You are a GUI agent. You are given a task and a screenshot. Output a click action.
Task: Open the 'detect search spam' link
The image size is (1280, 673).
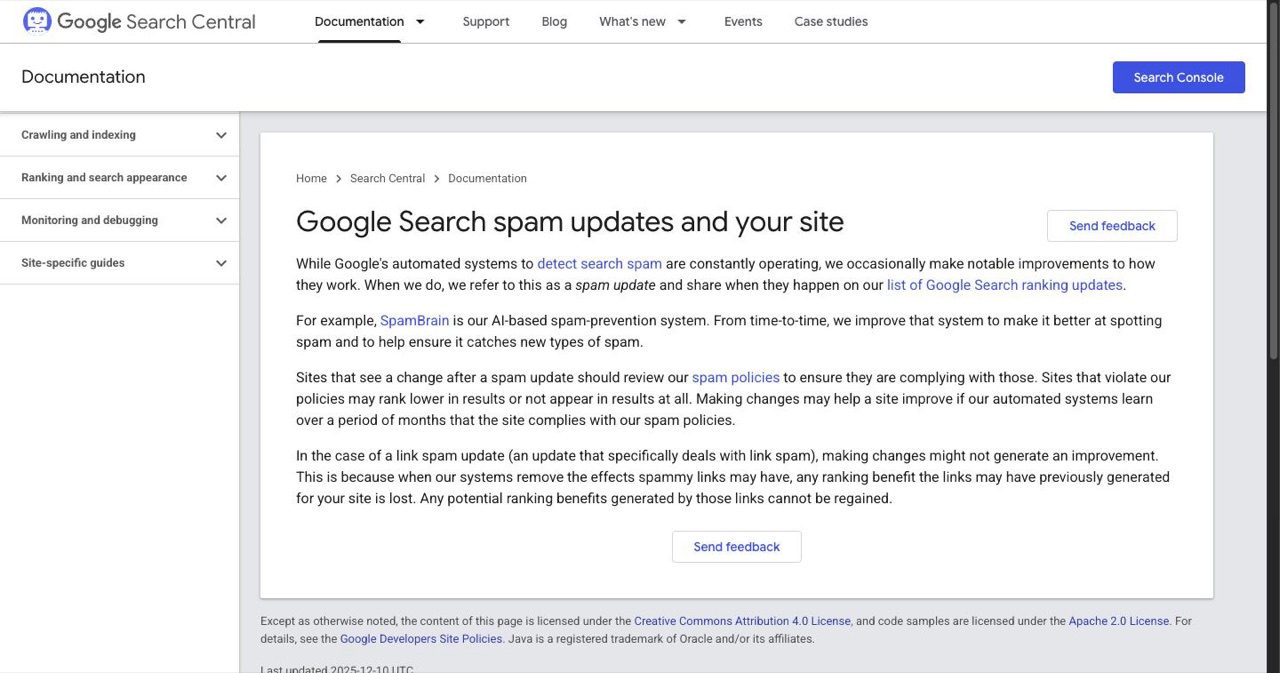click(x=599, y=264)
